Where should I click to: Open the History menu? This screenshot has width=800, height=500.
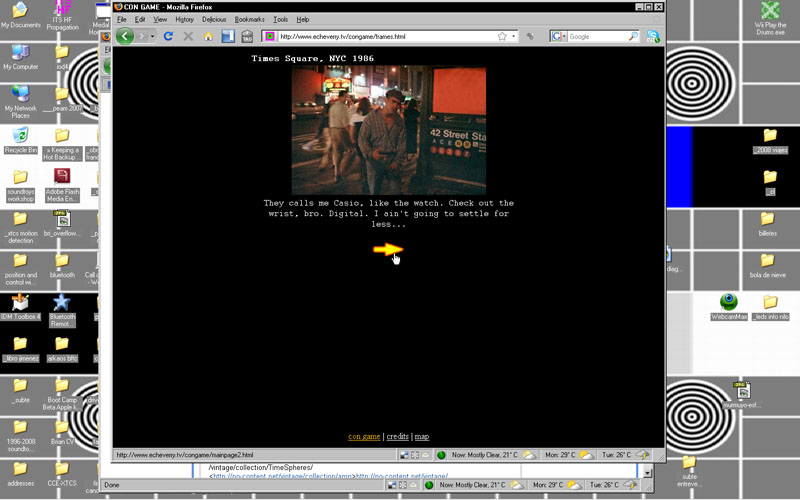[184, 19]
